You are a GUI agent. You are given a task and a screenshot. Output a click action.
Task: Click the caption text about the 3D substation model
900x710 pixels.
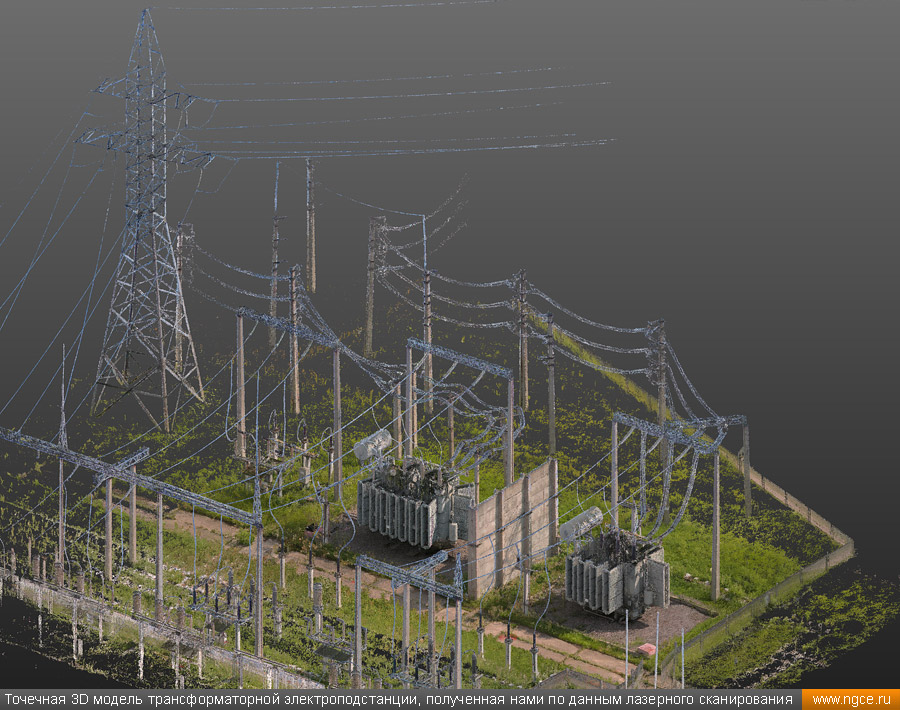[x=400, y=699]
